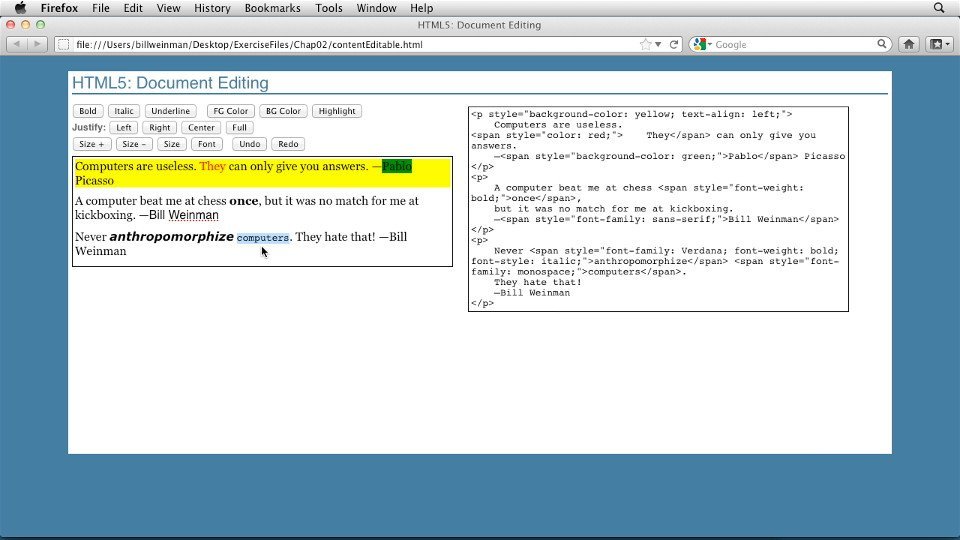Click the browser forward arrow
Image resolution: width=960 pixels, height=540 pixels.
click(x=37, y=44)
